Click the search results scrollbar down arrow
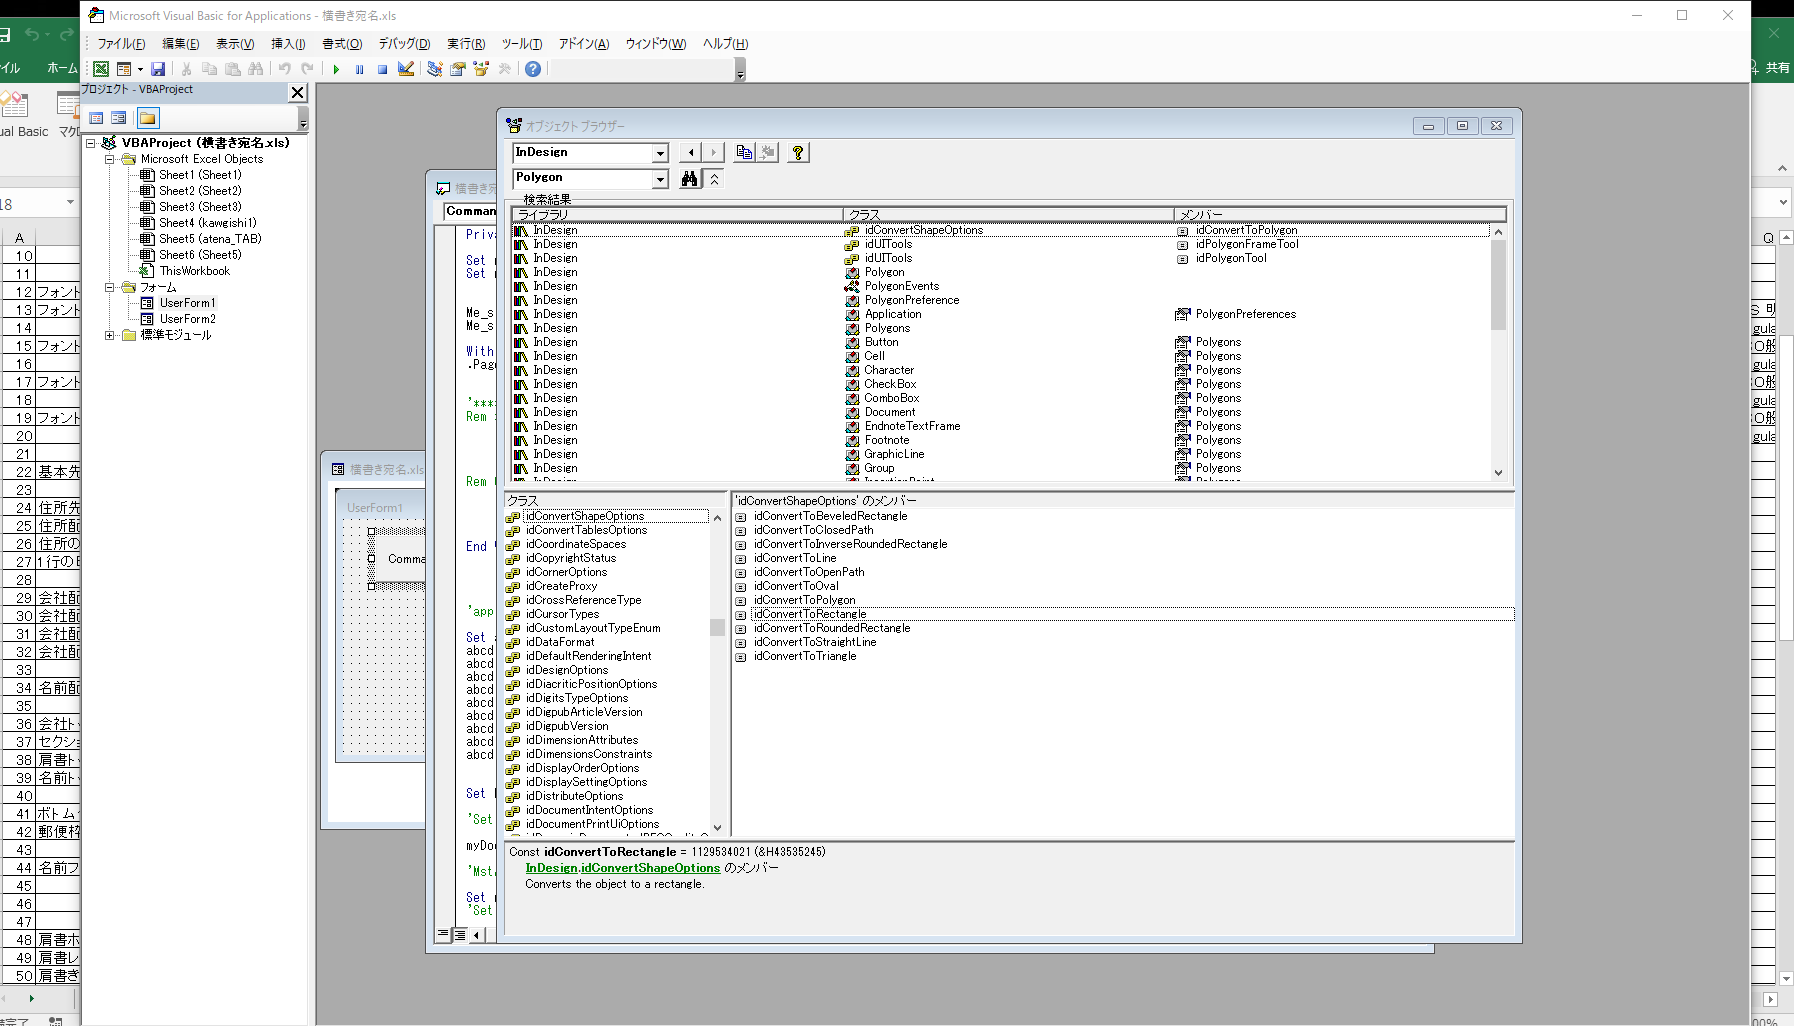The image size is (1794, 1026). [1498, 473]
